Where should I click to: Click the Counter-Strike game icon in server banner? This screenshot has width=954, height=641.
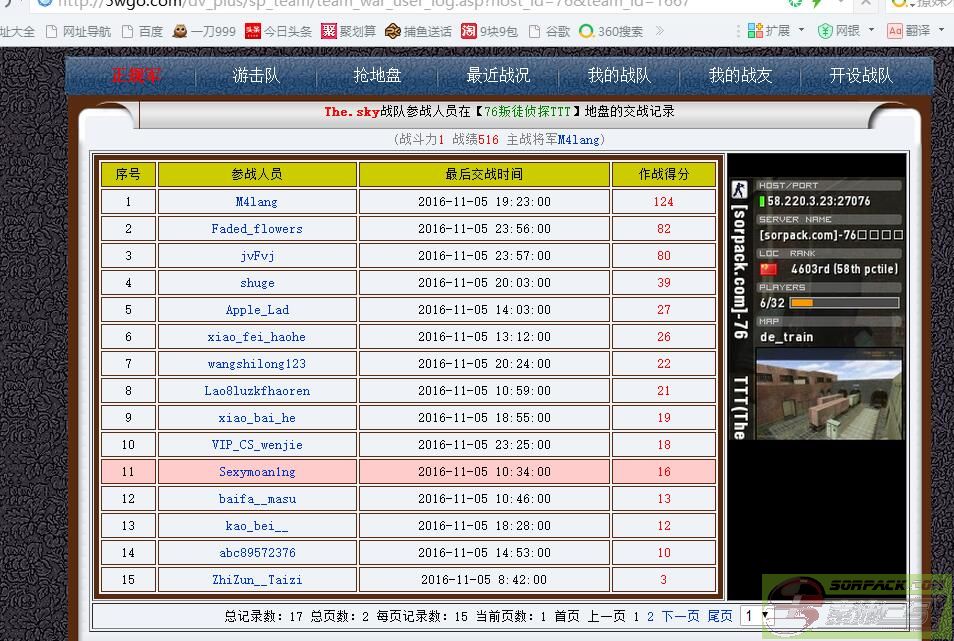click(739, 191)
